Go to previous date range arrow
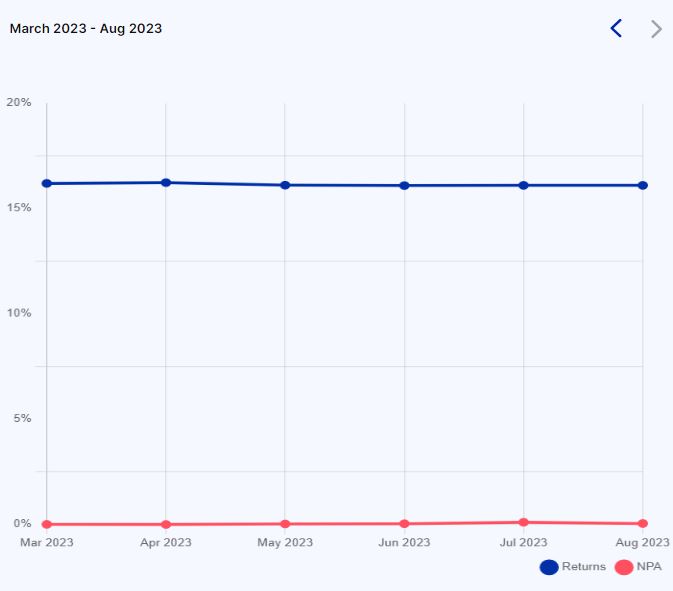Image resolution: width=673 pixels, height=591 pixels. pos(616,29)
